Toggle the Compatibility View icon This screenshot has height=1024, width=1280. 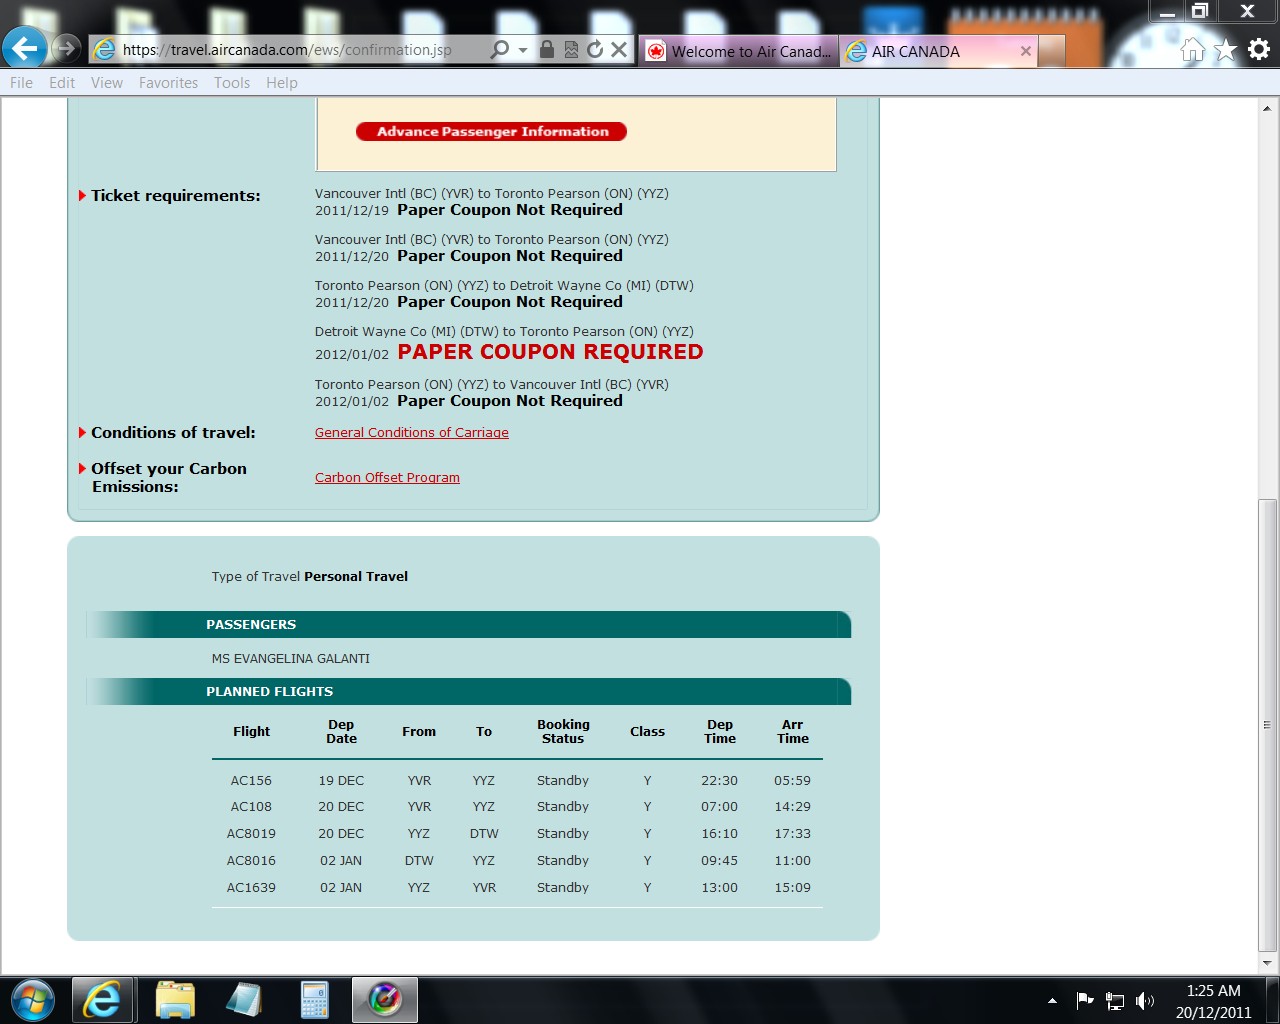(x=571, y=49)
